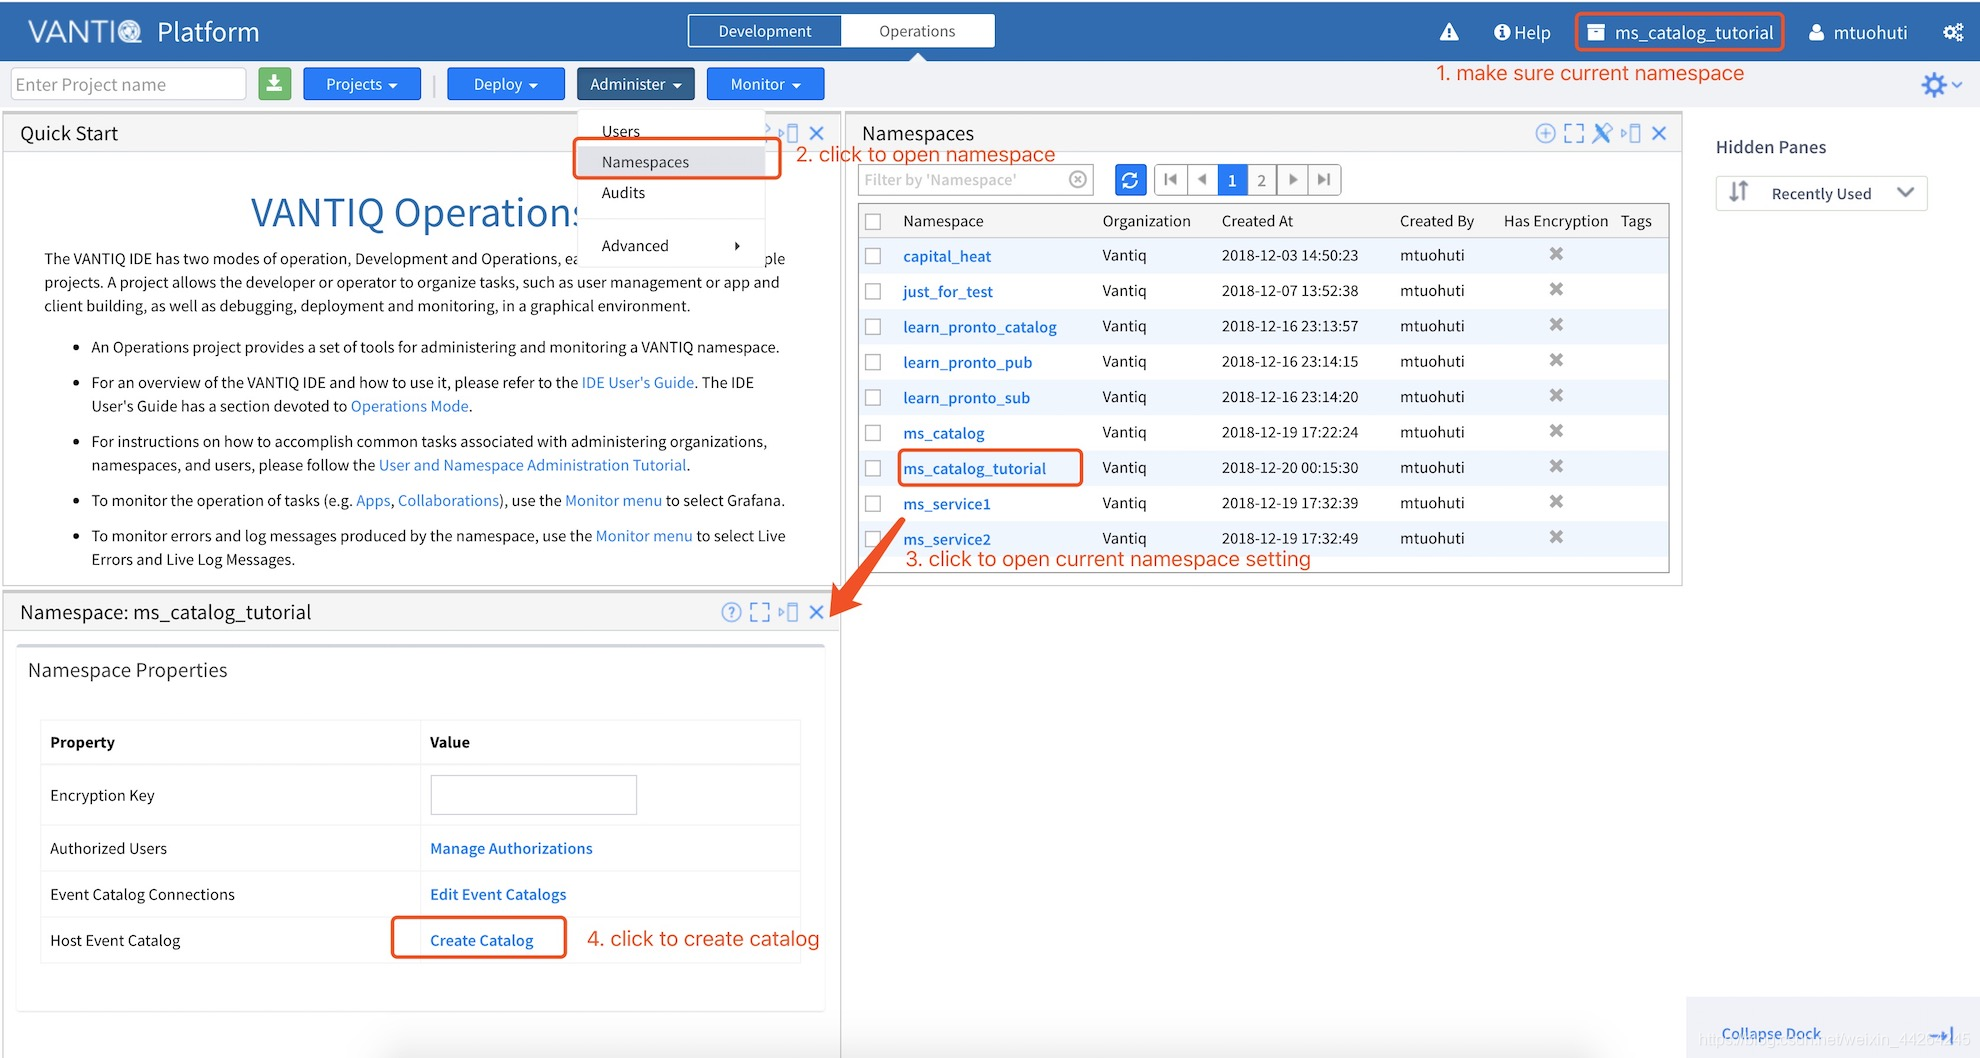Screen dimensions: 1980x1058
Task: Open the IDE settings gear below header
Action: [1941, 85]
